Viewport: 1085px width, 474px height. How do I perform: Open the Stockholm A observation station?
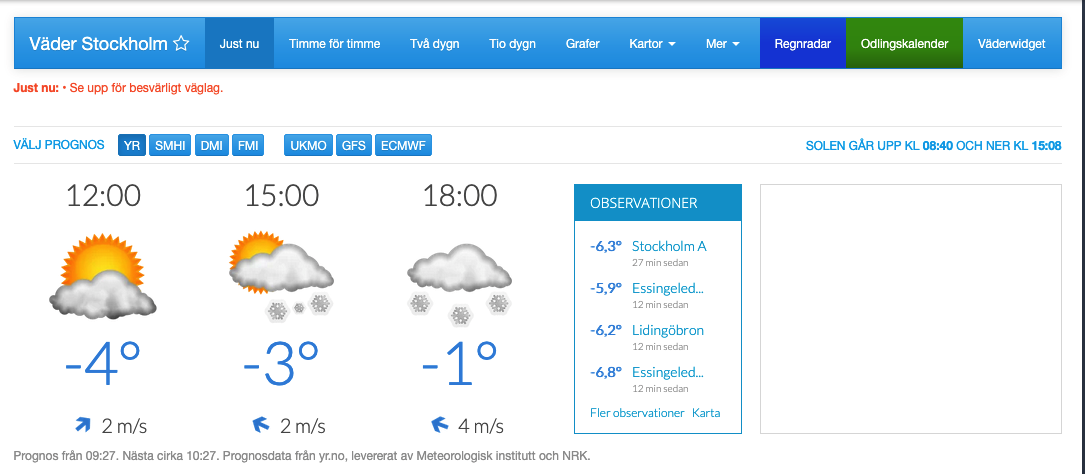(670, 246)
